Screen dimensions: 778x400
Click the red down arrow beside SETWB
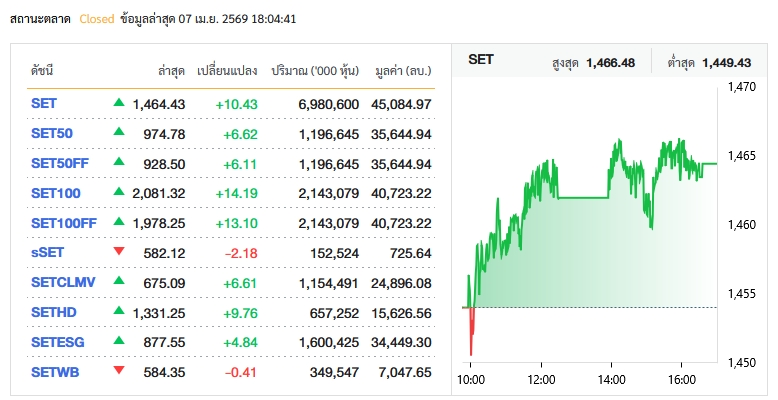120,371
